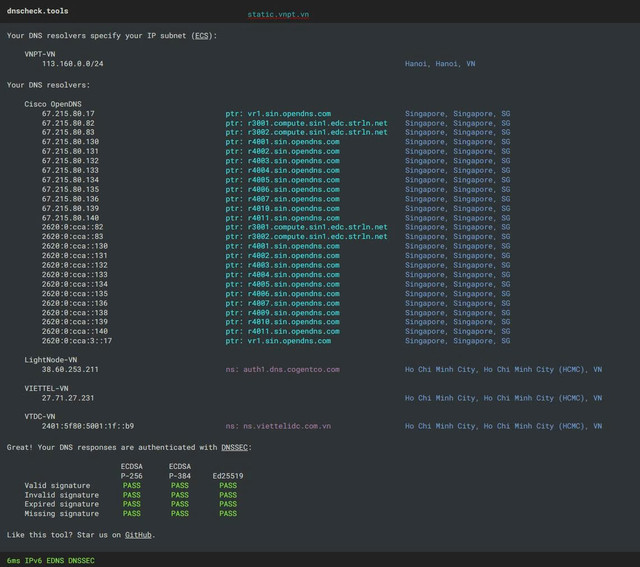The width and height of the screenshot is (640, 567).
Task: Click the IPv6 status bar indicator
Action: pyautogui.click(x=33, y=561)
